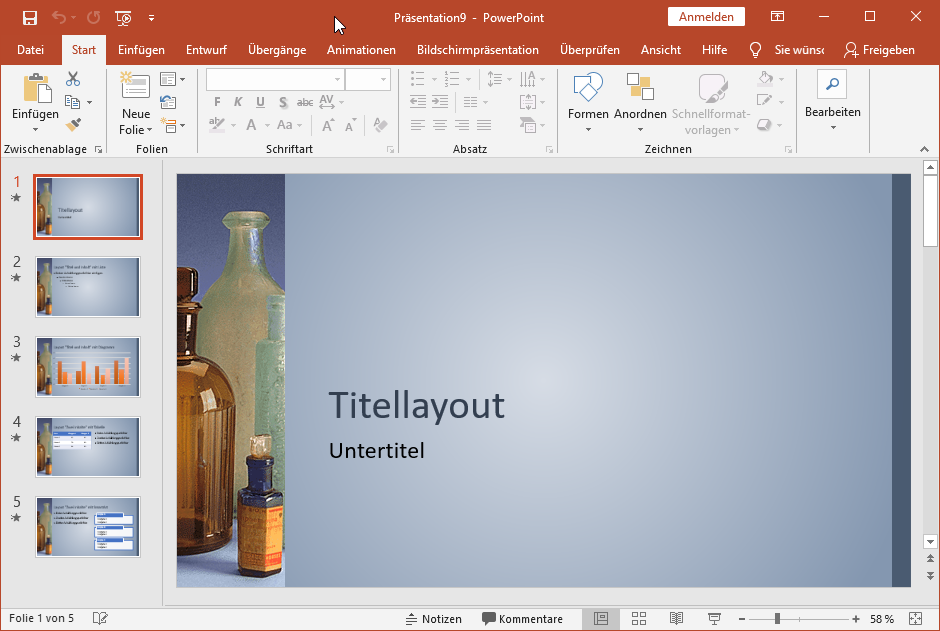Toggle italic formatting (K)
Screen dimensions: 940x631
[x=238, y=102]
